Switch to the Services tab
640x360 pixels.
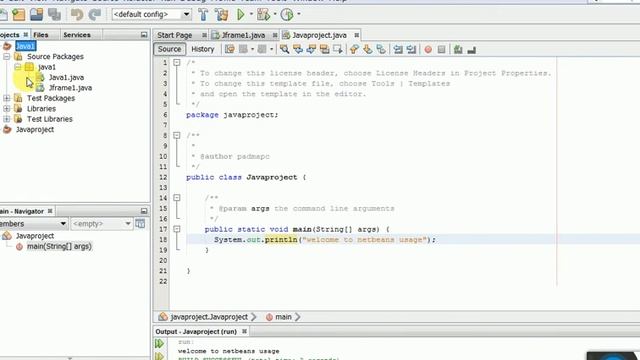tap(77, 35)
